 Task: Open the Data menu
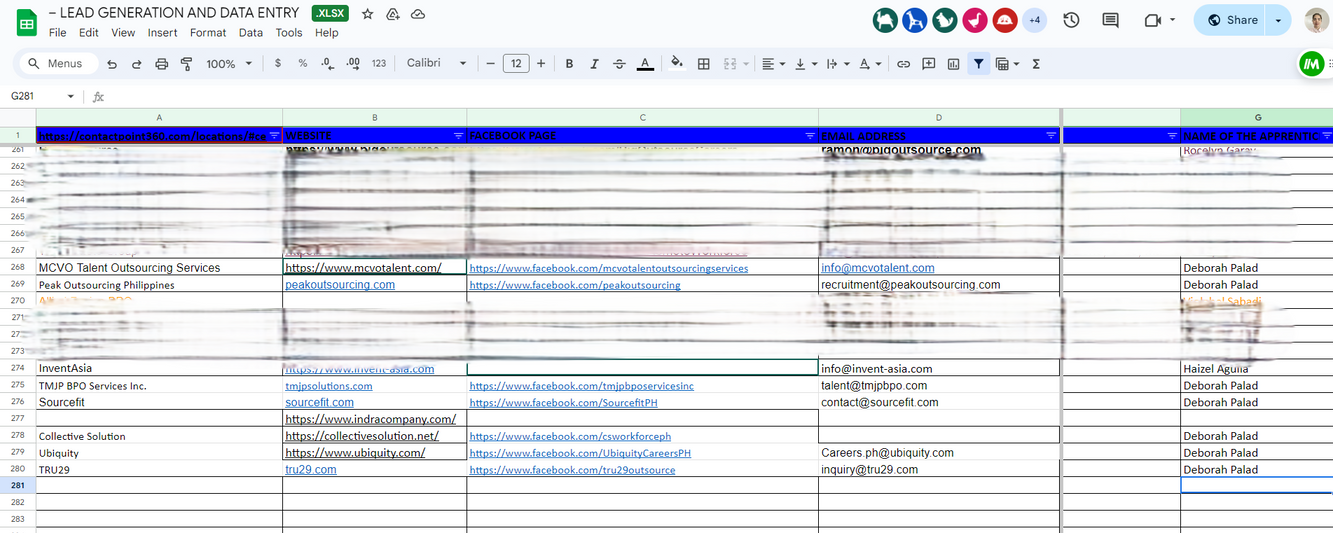coord(251,33)
